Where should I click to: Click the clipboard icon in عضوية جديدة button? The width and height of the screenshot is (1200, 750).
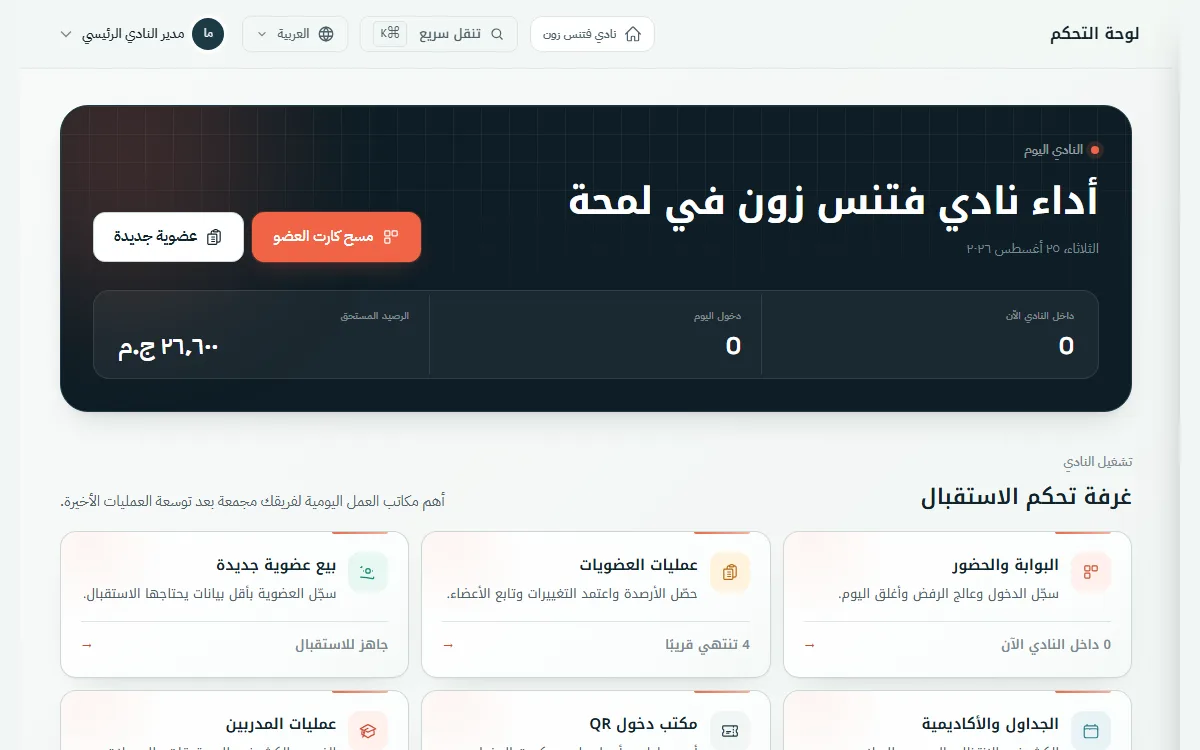(213, 237)
